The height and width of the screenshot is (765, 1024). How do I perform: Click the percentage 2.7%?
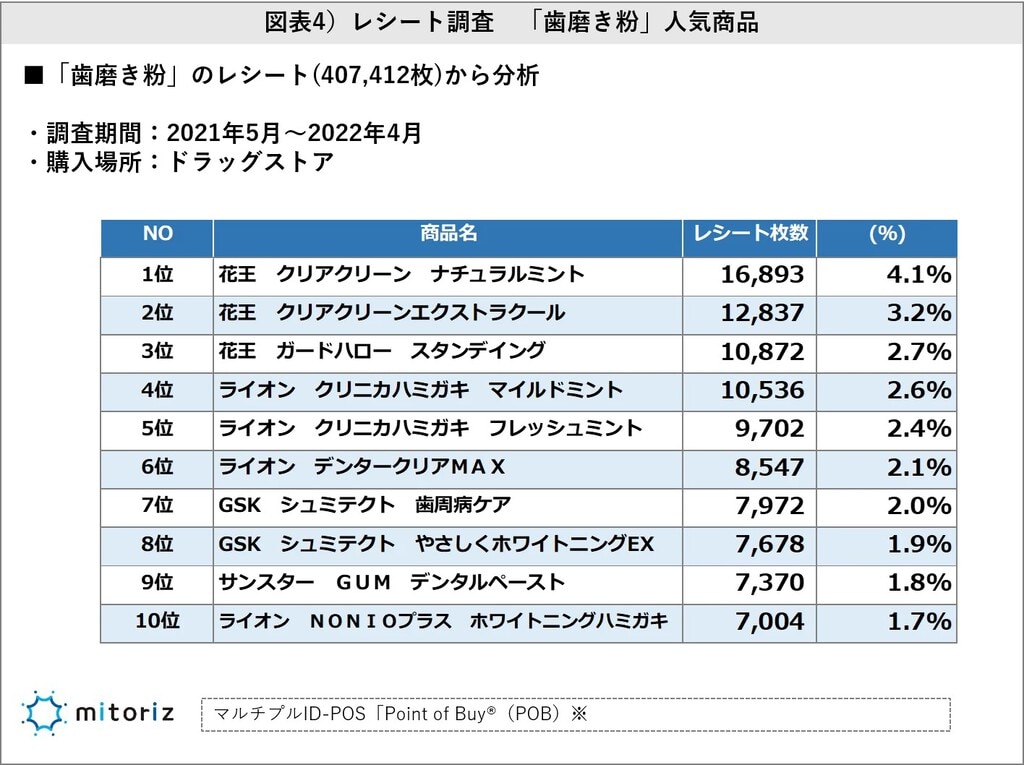tap(919, 351)
